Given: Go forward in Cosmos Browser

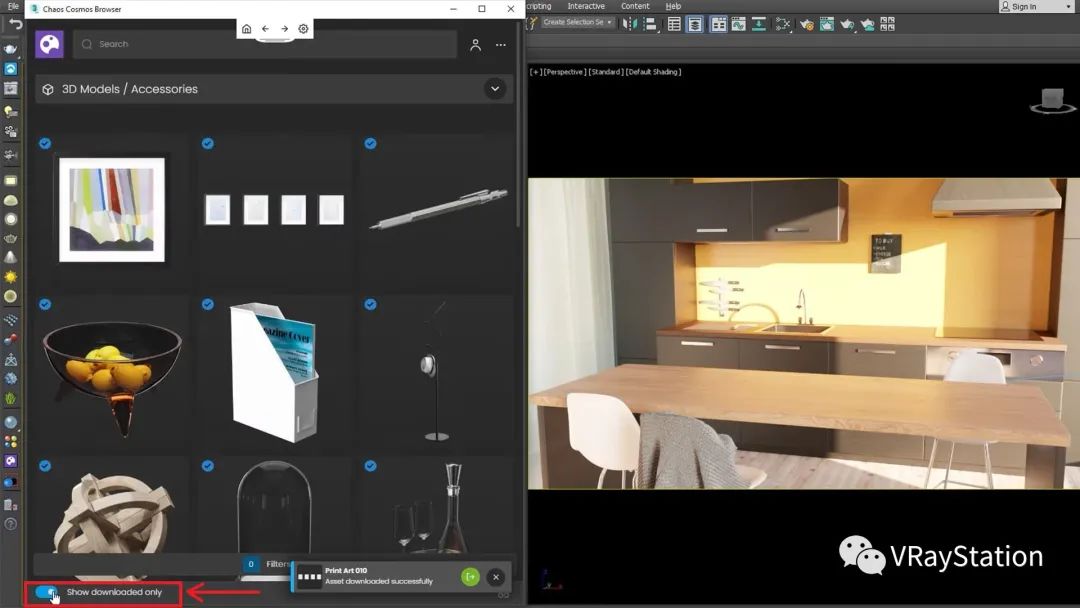Looking at the screenshot, I should 284,29.
